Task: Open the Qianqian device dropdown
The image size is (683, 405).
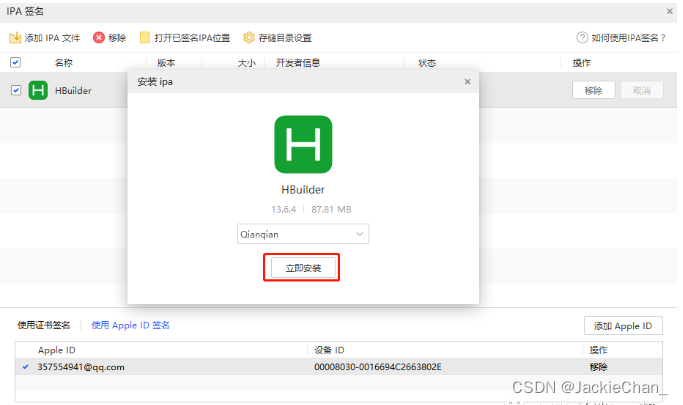Action: (303, 234)
